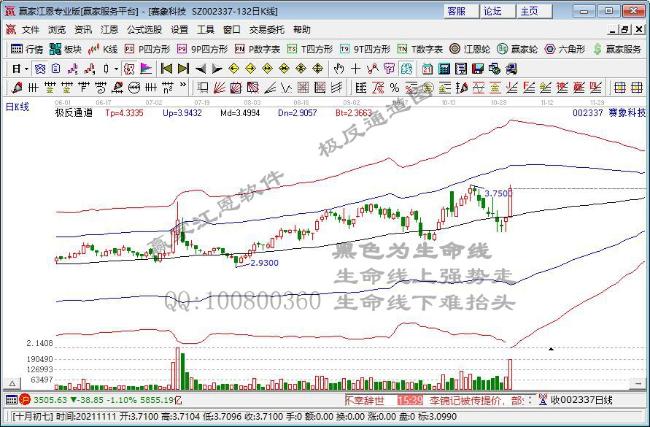Click the 极反通道 indicator name
The width and height of the screenshot is (650, 427).
(x=74, y=112)
